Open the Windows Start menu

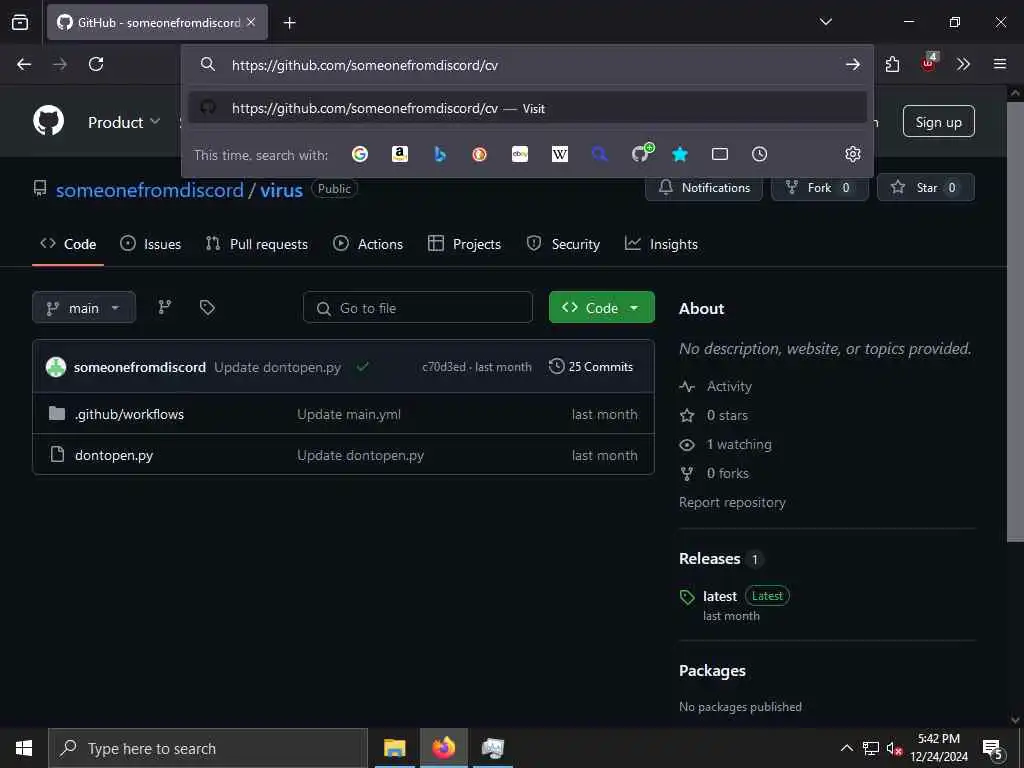pos(24,748)
